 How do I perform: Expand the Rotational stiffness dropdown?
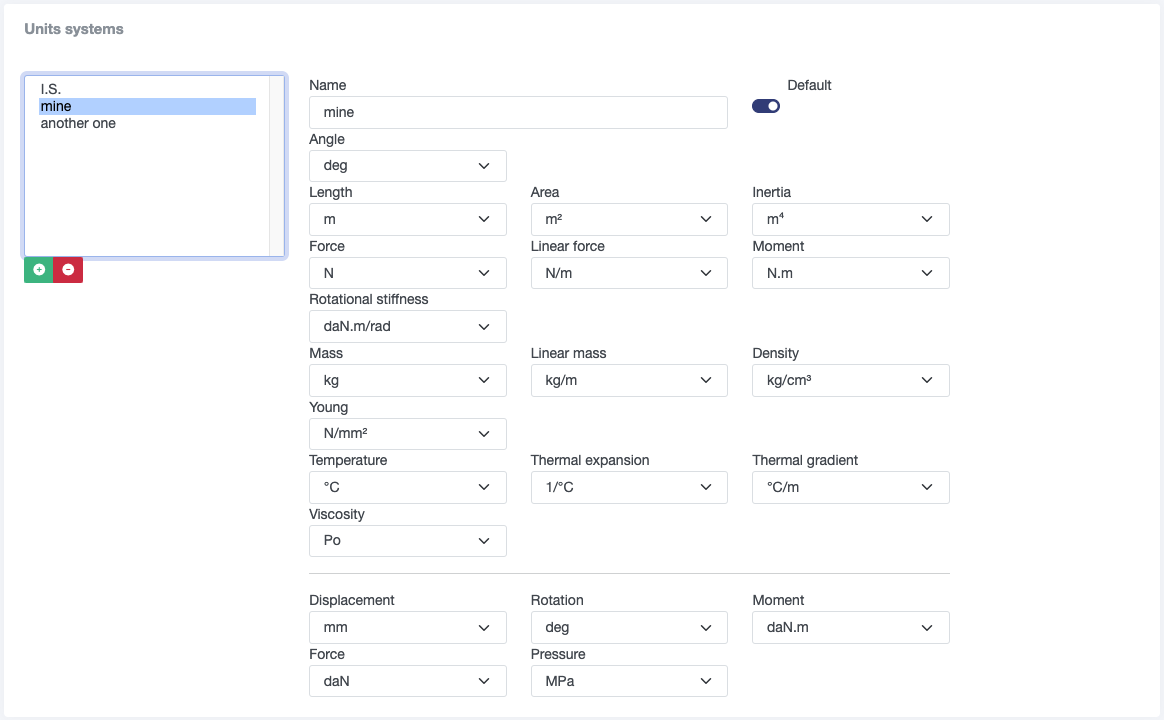click(x=407, y=327)
